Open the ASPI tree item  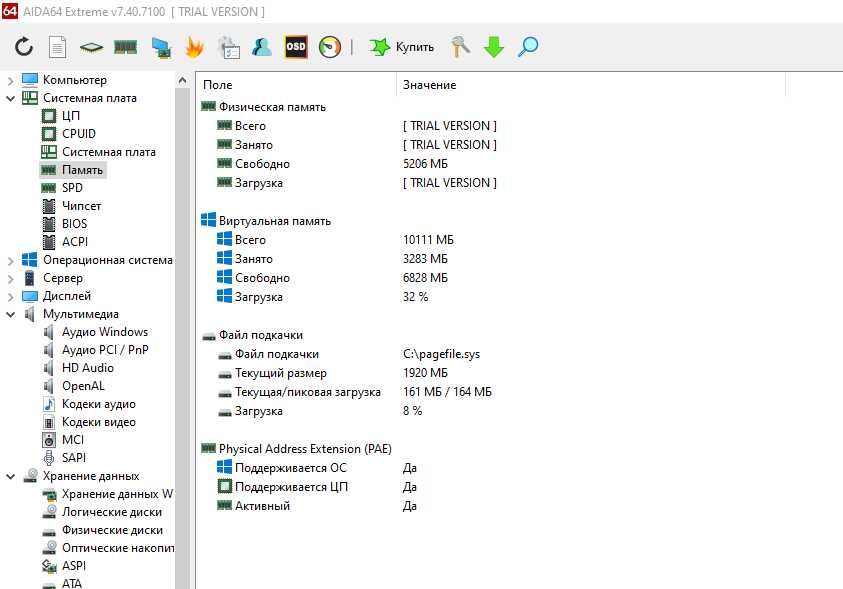tap(74, 566)
